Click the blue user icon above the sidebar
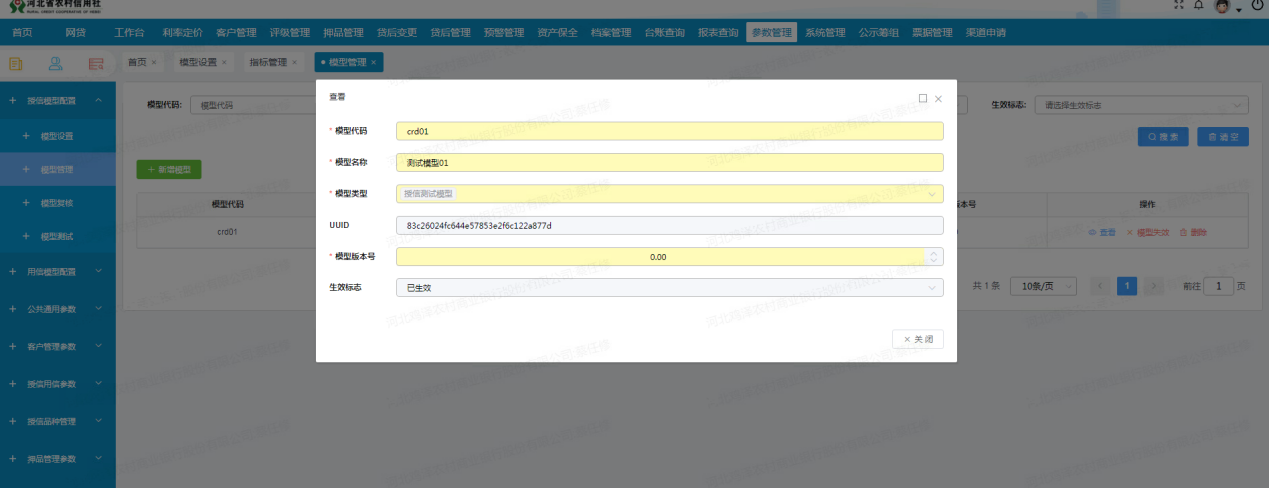 coord(56,63)
